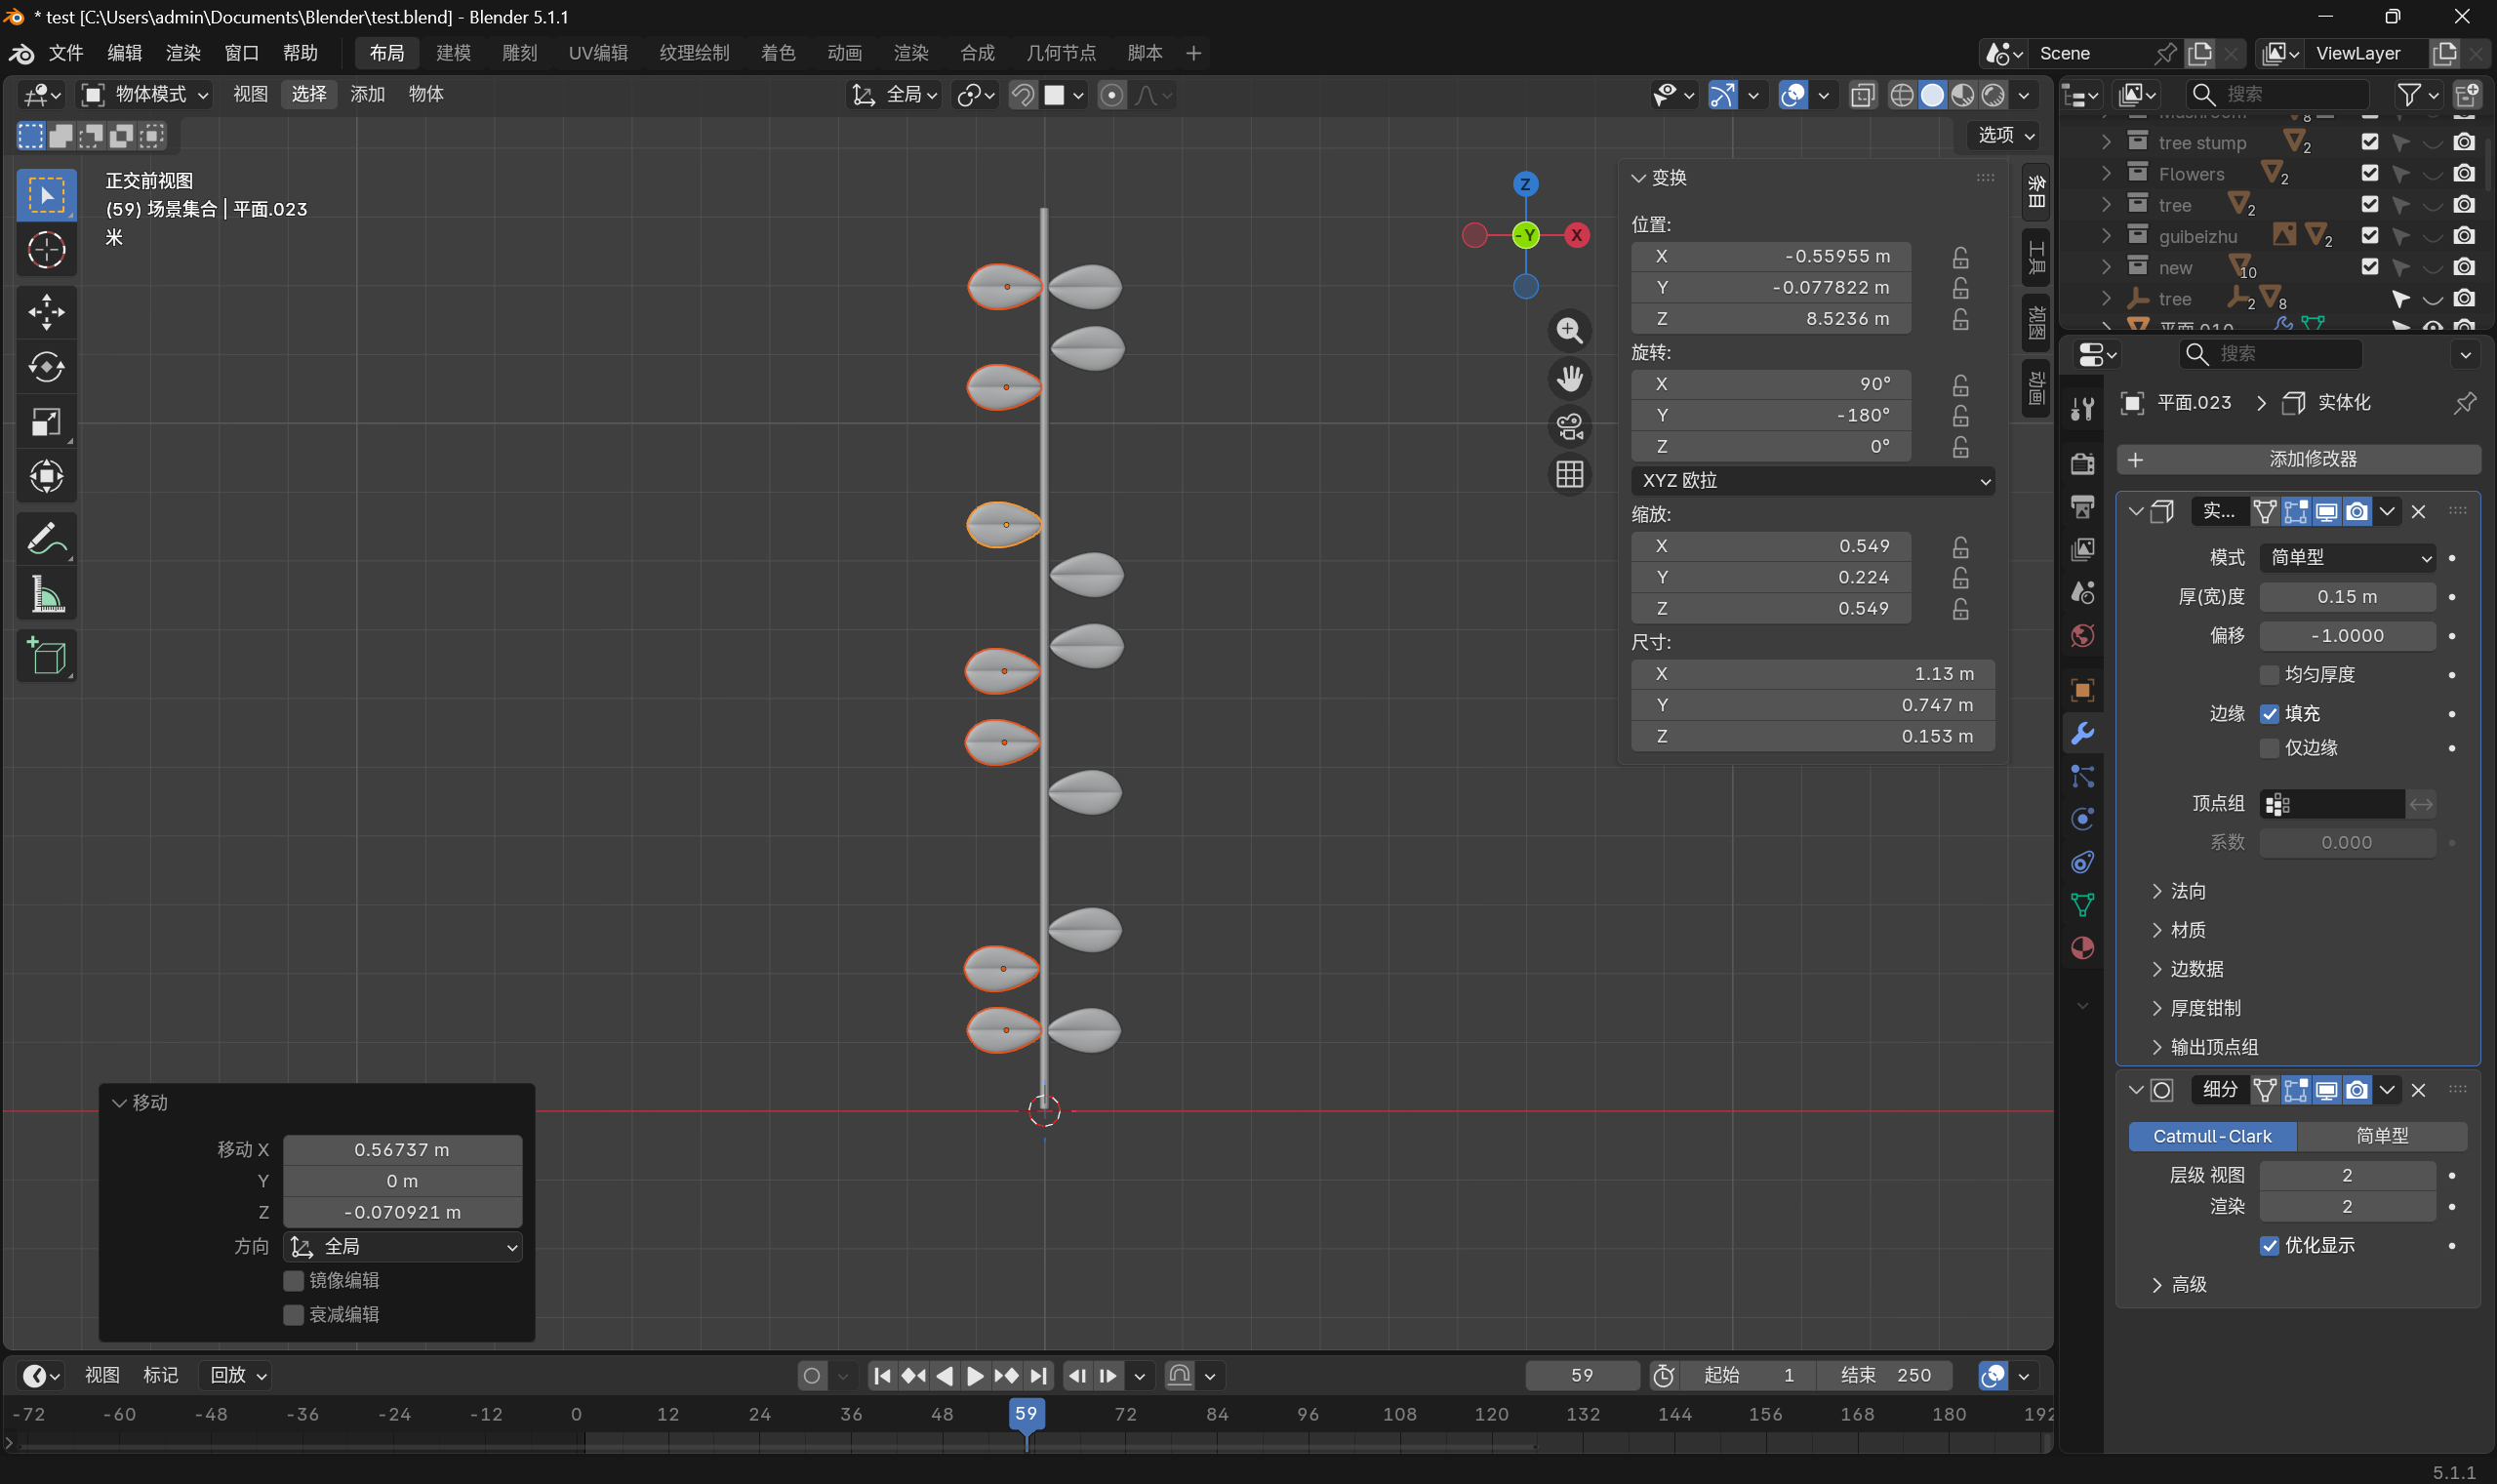Viewport: 2497px width, 1484px height.
Task: Open the XYZ 欧拉 rotation mode dropdown
Action: tap(1812, 481)
